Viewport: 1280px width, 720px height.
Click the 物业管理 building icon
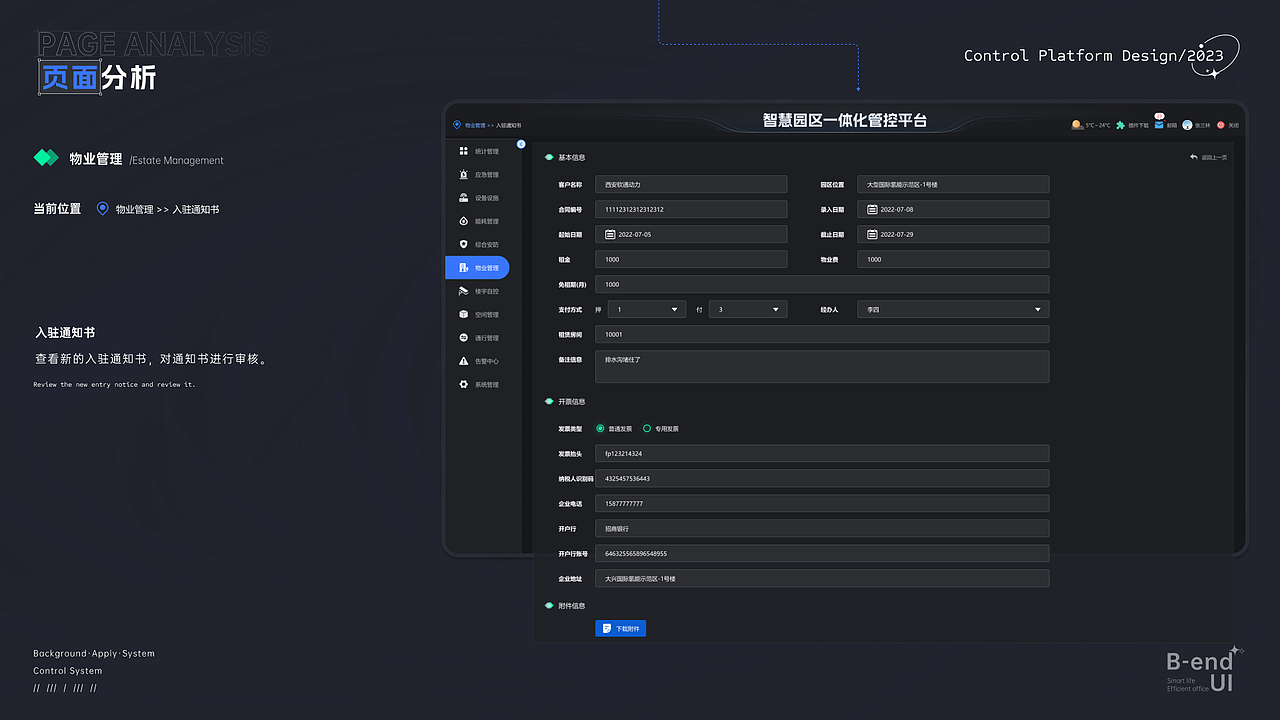(x=463, y=268)
